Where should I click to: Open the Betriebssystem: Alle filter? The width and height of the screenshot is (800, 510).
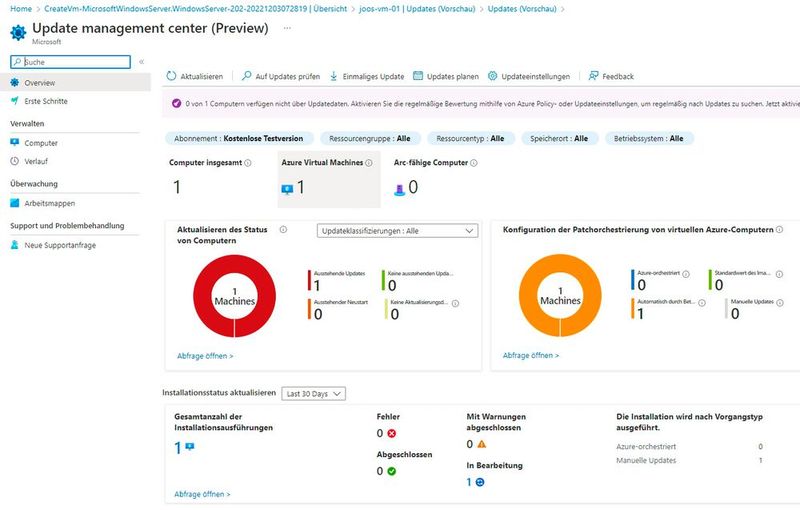click(648, 138)
